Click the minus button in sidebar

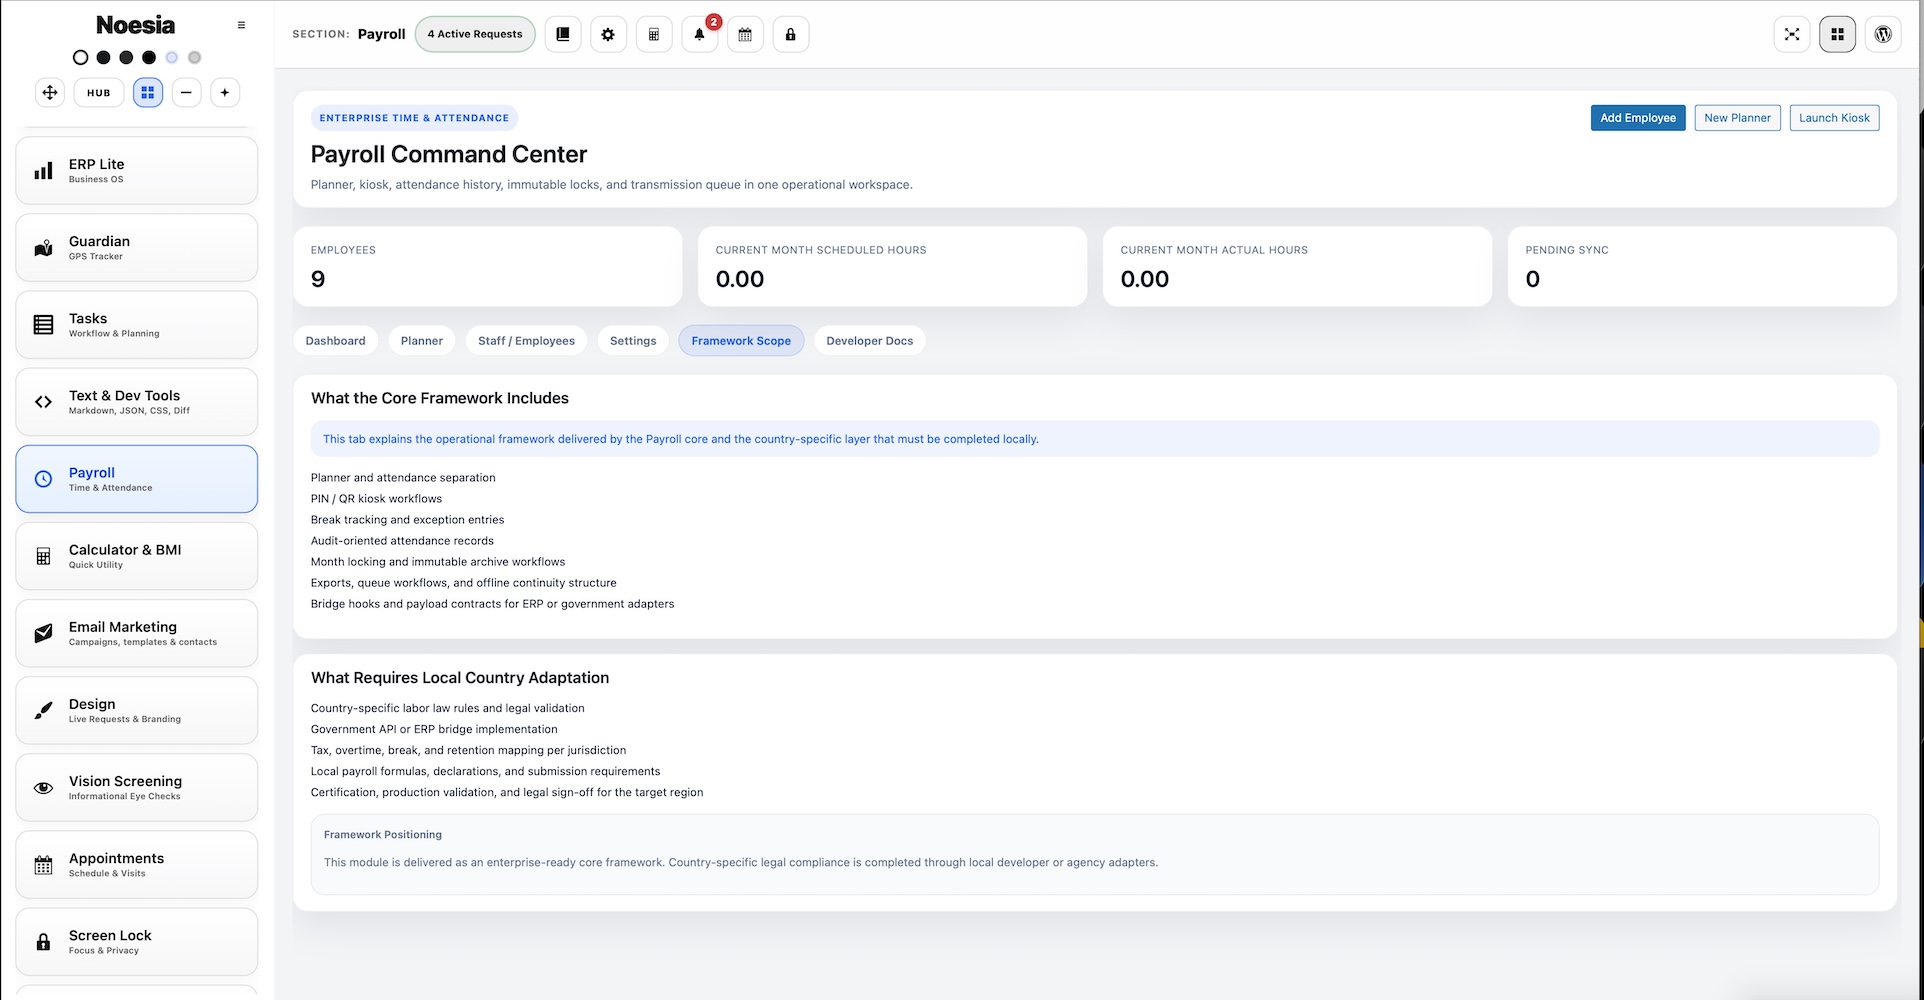click(x=186, y=92)
